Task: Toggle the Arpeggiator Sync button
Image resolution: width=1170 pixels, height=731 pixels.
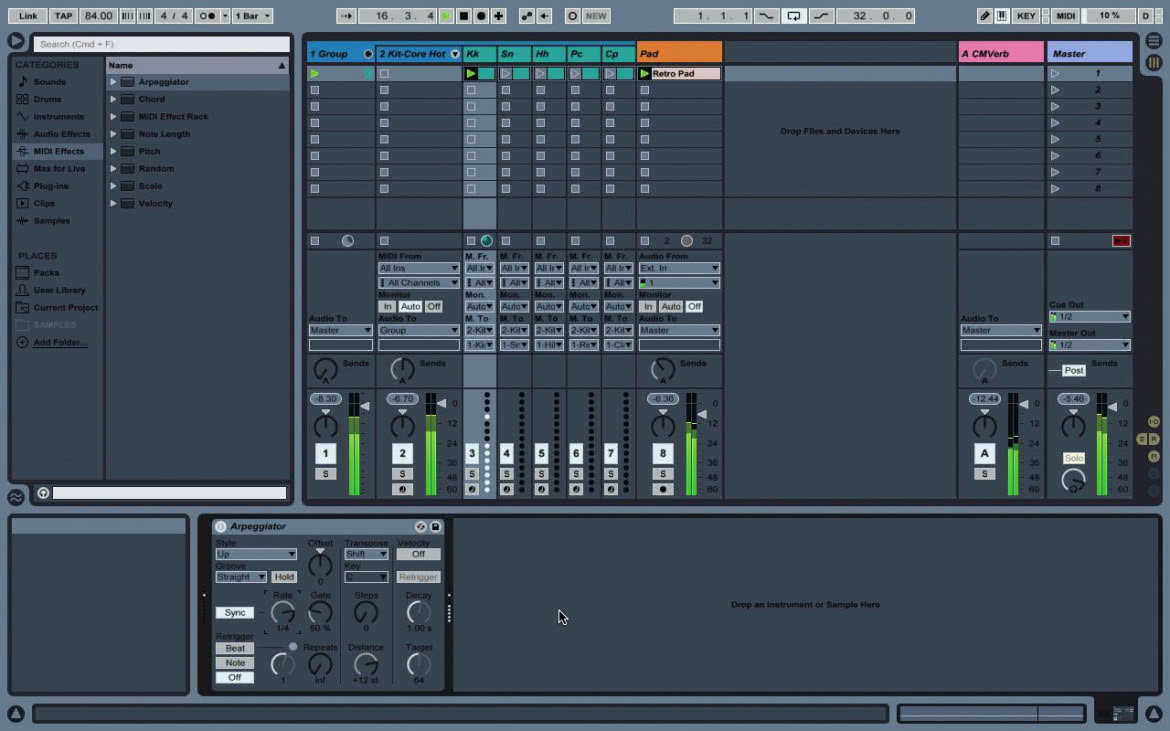Action: coord(235,612)
